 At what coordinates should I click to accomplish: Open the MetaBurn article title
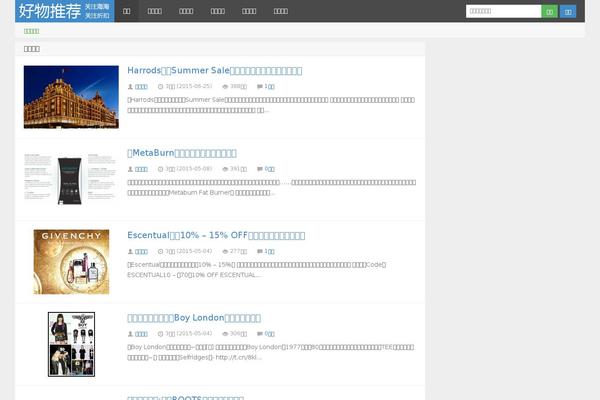point(182,153)
